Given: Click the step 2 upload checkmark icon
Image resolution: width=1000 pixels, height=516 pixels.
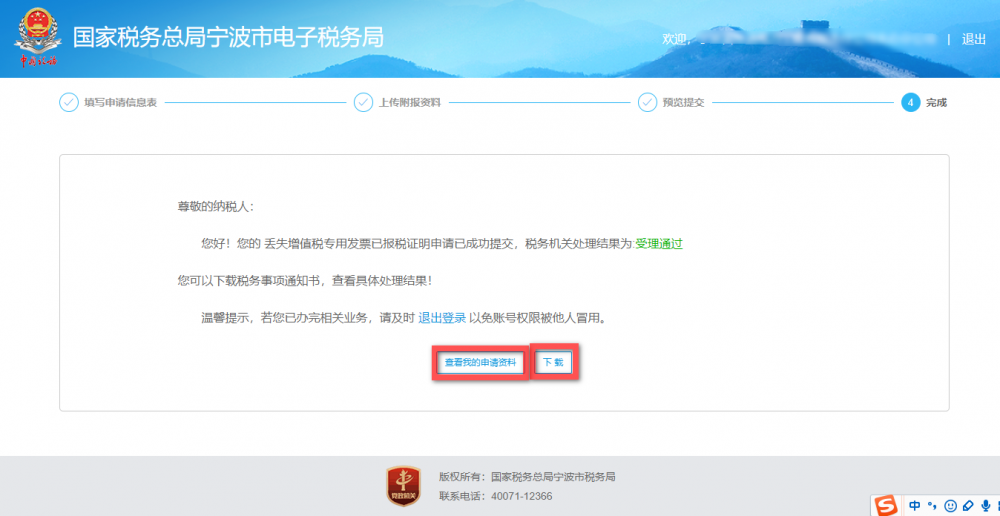Looking at the screenshot, I should [363, 102].
